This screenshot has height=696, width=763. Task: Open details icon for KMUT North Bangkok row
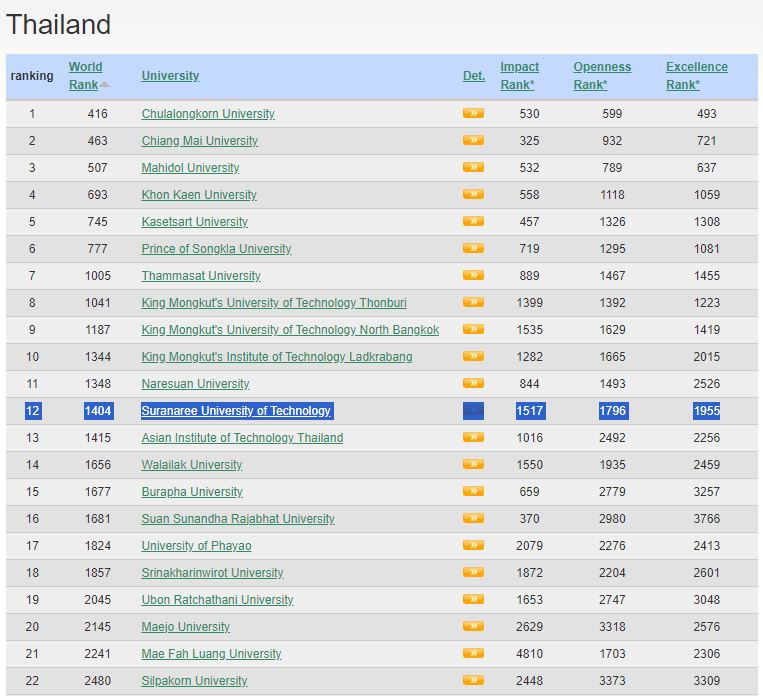pyautogui.click(x=473, y=330)
